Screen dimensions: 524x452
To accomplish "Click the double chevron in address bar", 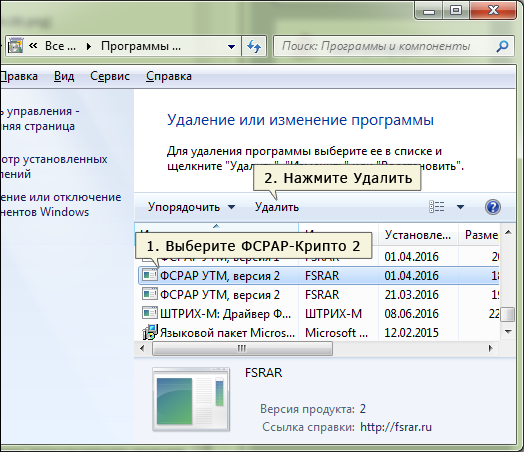I will click(x=33, y=45).
